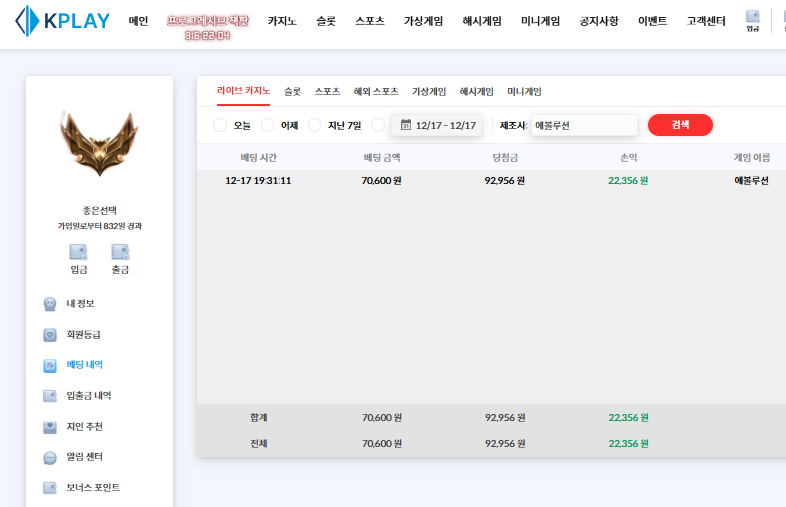Open the 12/17 - 12/17 date range picker
The height and width of the screenshot is (507, 786).
click(437, 125)
